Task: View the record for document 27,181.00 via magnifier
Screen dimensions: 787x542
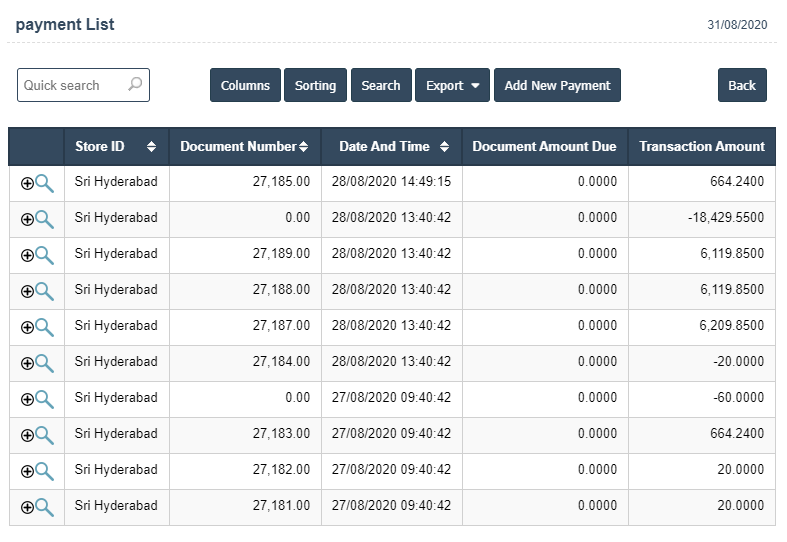Action: click(45, 506)
